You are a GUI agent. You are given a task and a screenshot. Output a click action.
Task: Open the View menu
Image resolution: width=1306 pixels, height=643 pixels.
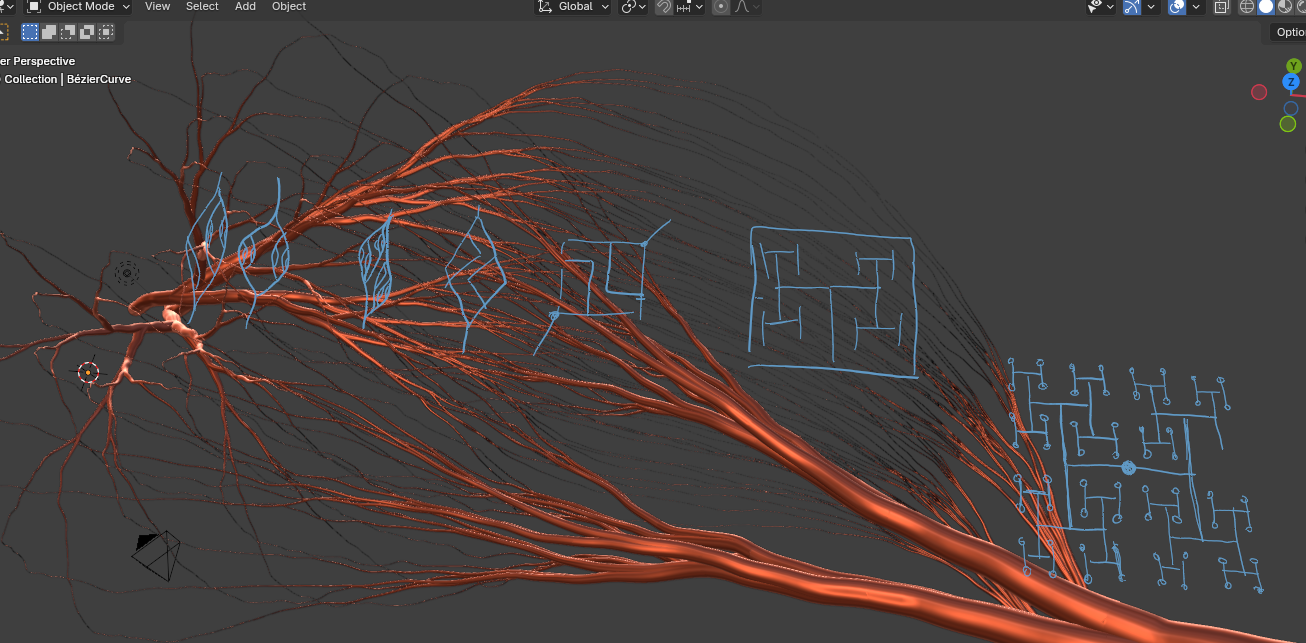[157, 7]
